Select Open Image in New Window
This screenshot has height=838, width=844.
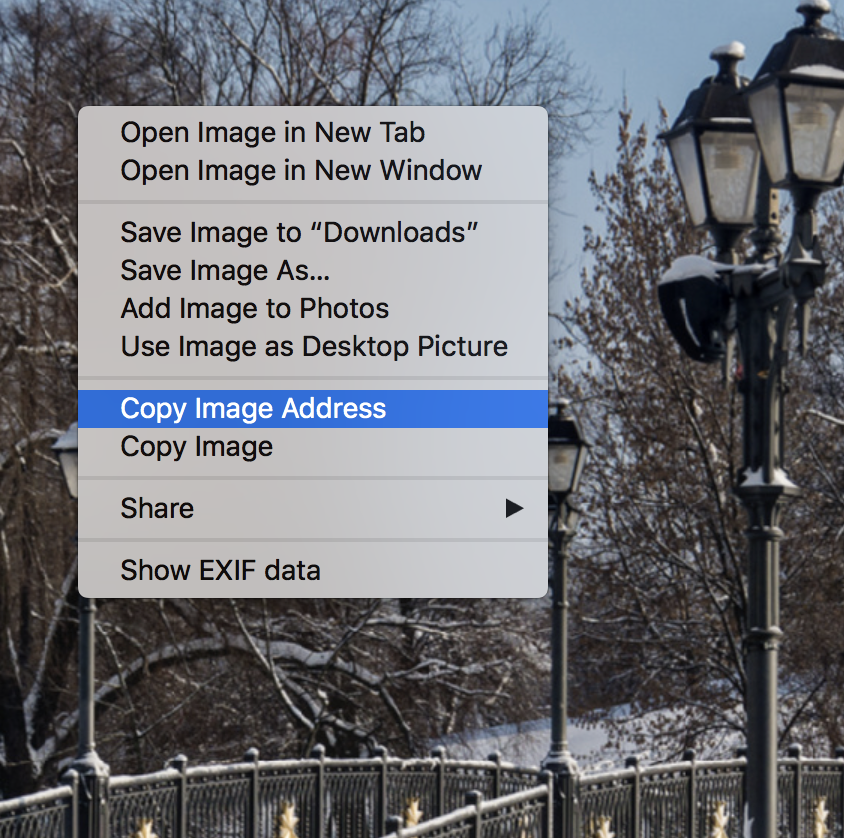tap(313, 171)
